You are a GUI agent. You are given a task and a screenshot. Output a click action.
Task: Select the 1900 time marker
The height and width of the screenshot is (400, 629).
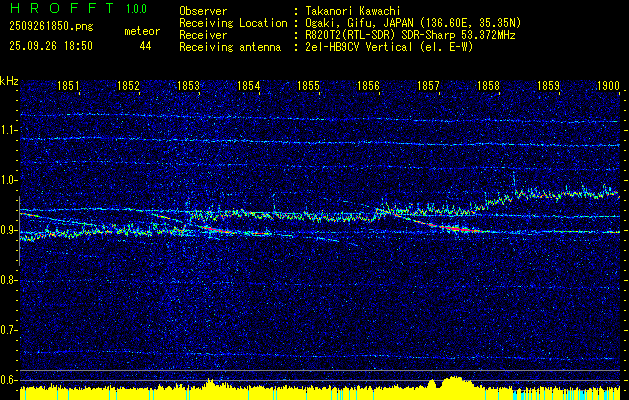tap(607, 87)
